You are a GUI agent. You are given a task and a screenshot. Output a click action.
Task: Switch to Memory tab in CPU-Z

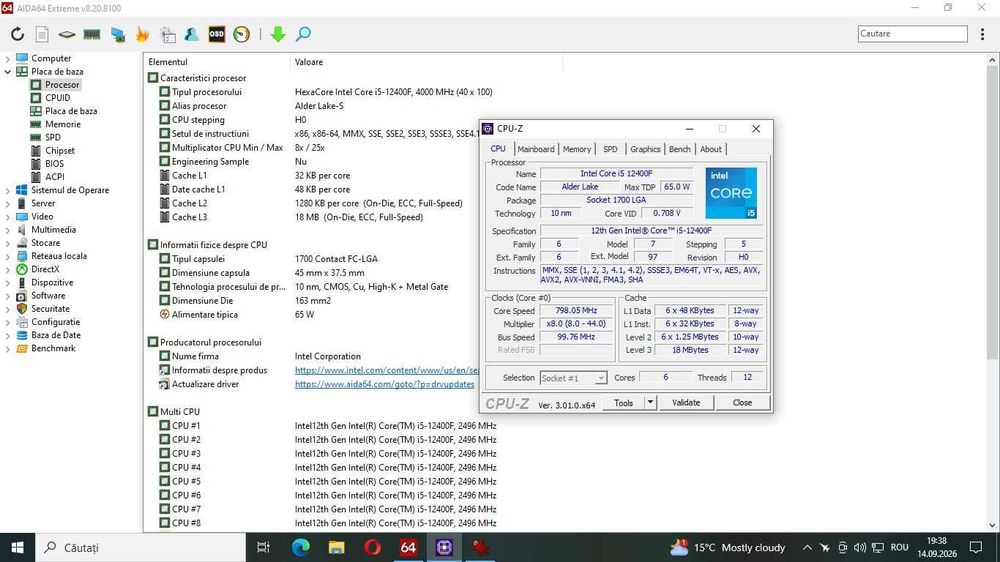pyautogui.click(x=577, y=149)
